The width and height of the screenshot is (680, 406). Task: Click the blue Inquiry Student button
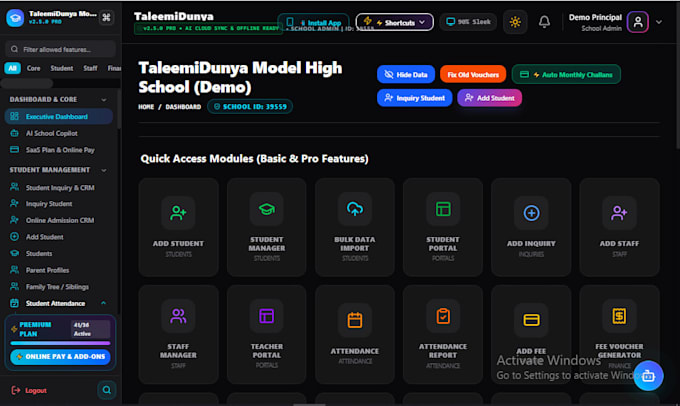(x=415, y=98)
